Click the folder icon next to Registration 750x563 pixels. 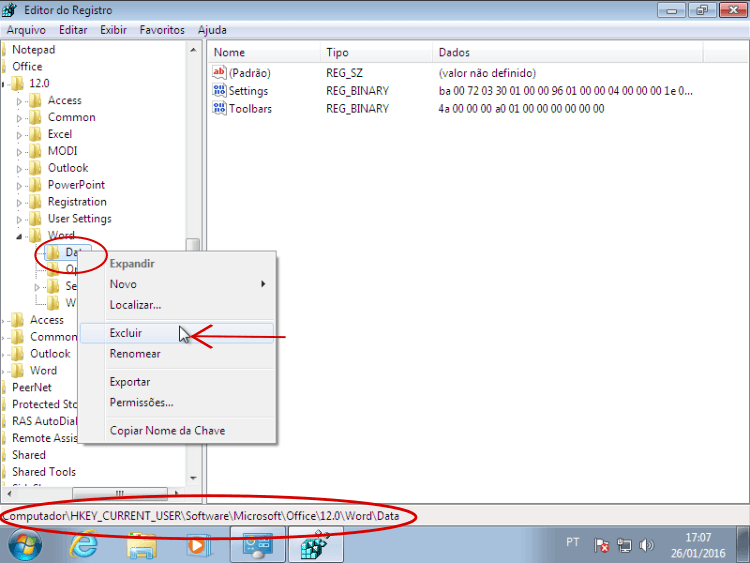click(x=35, y=202)
